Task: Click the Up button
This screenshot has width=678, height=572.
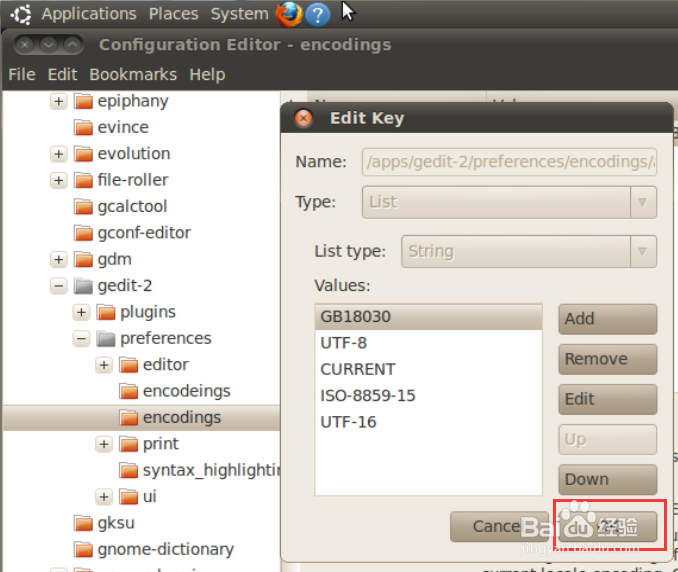Action: coord(608,440)
